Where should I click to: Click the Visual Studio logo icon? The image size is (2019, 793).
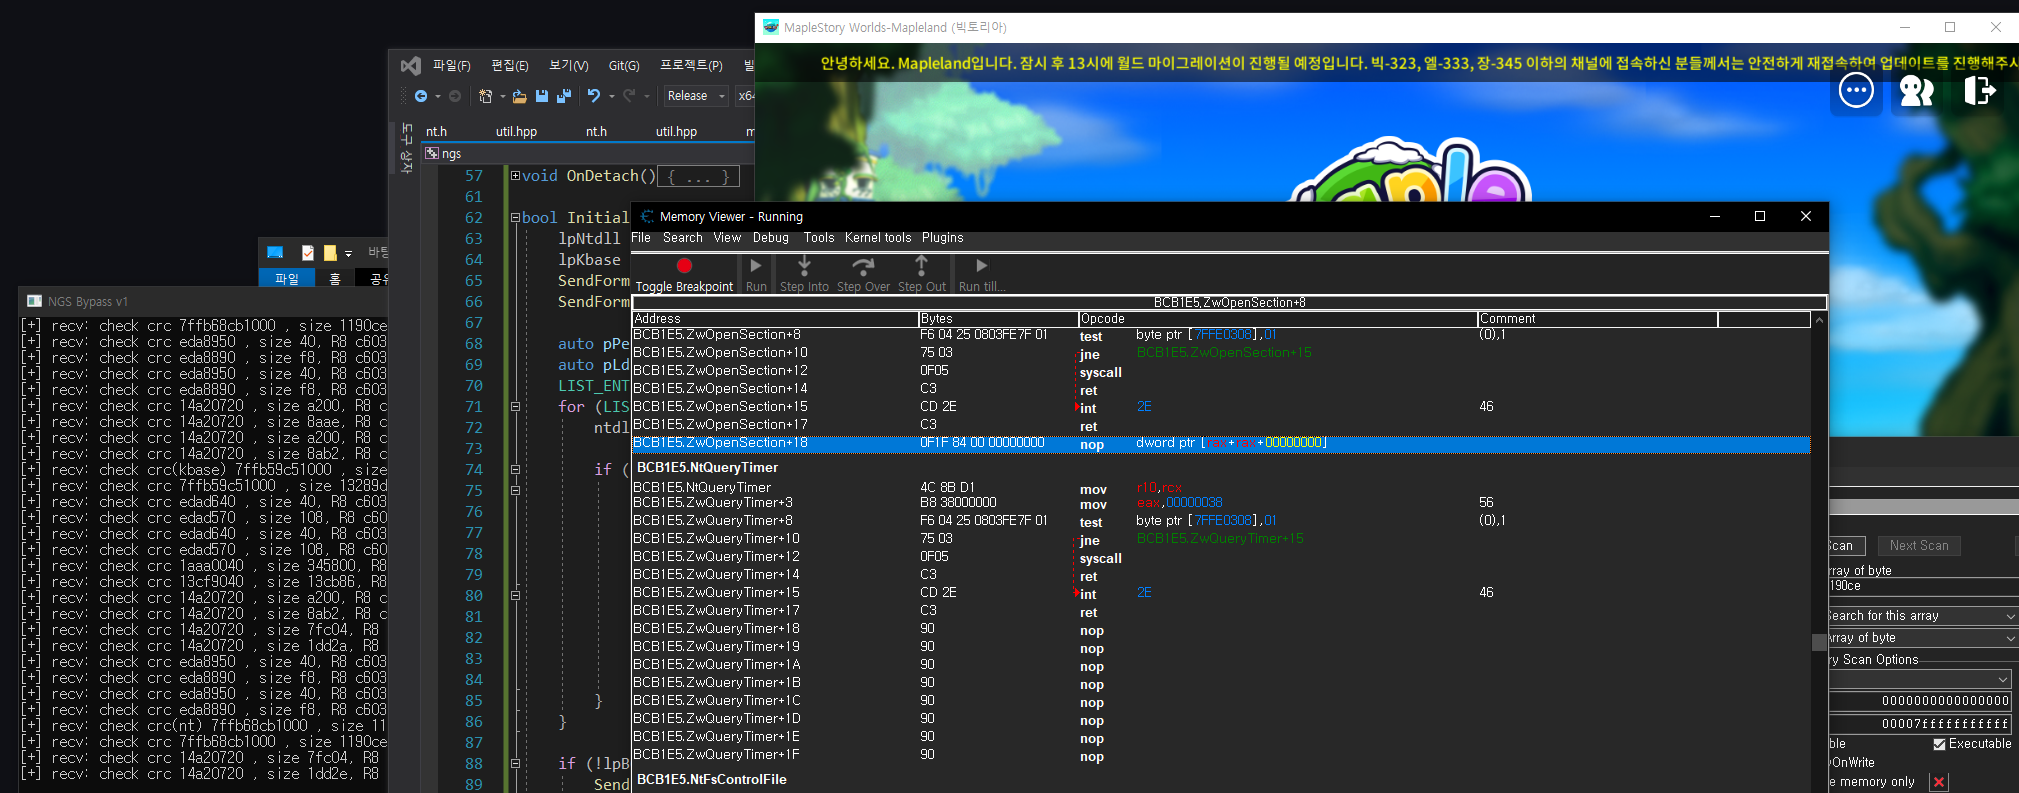coord(411,65)
